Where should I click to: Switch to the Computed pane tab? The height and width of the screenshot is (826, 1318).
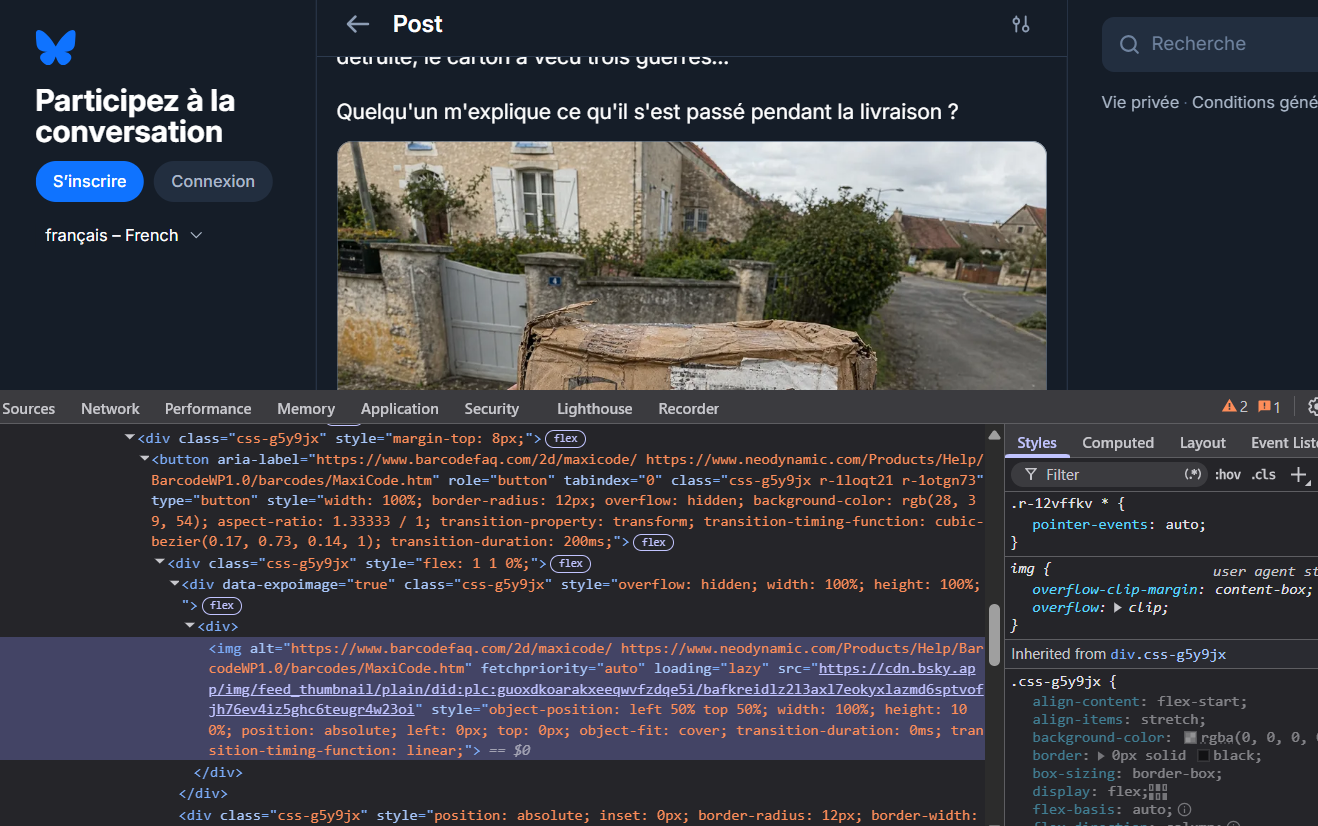point(1118,442)
